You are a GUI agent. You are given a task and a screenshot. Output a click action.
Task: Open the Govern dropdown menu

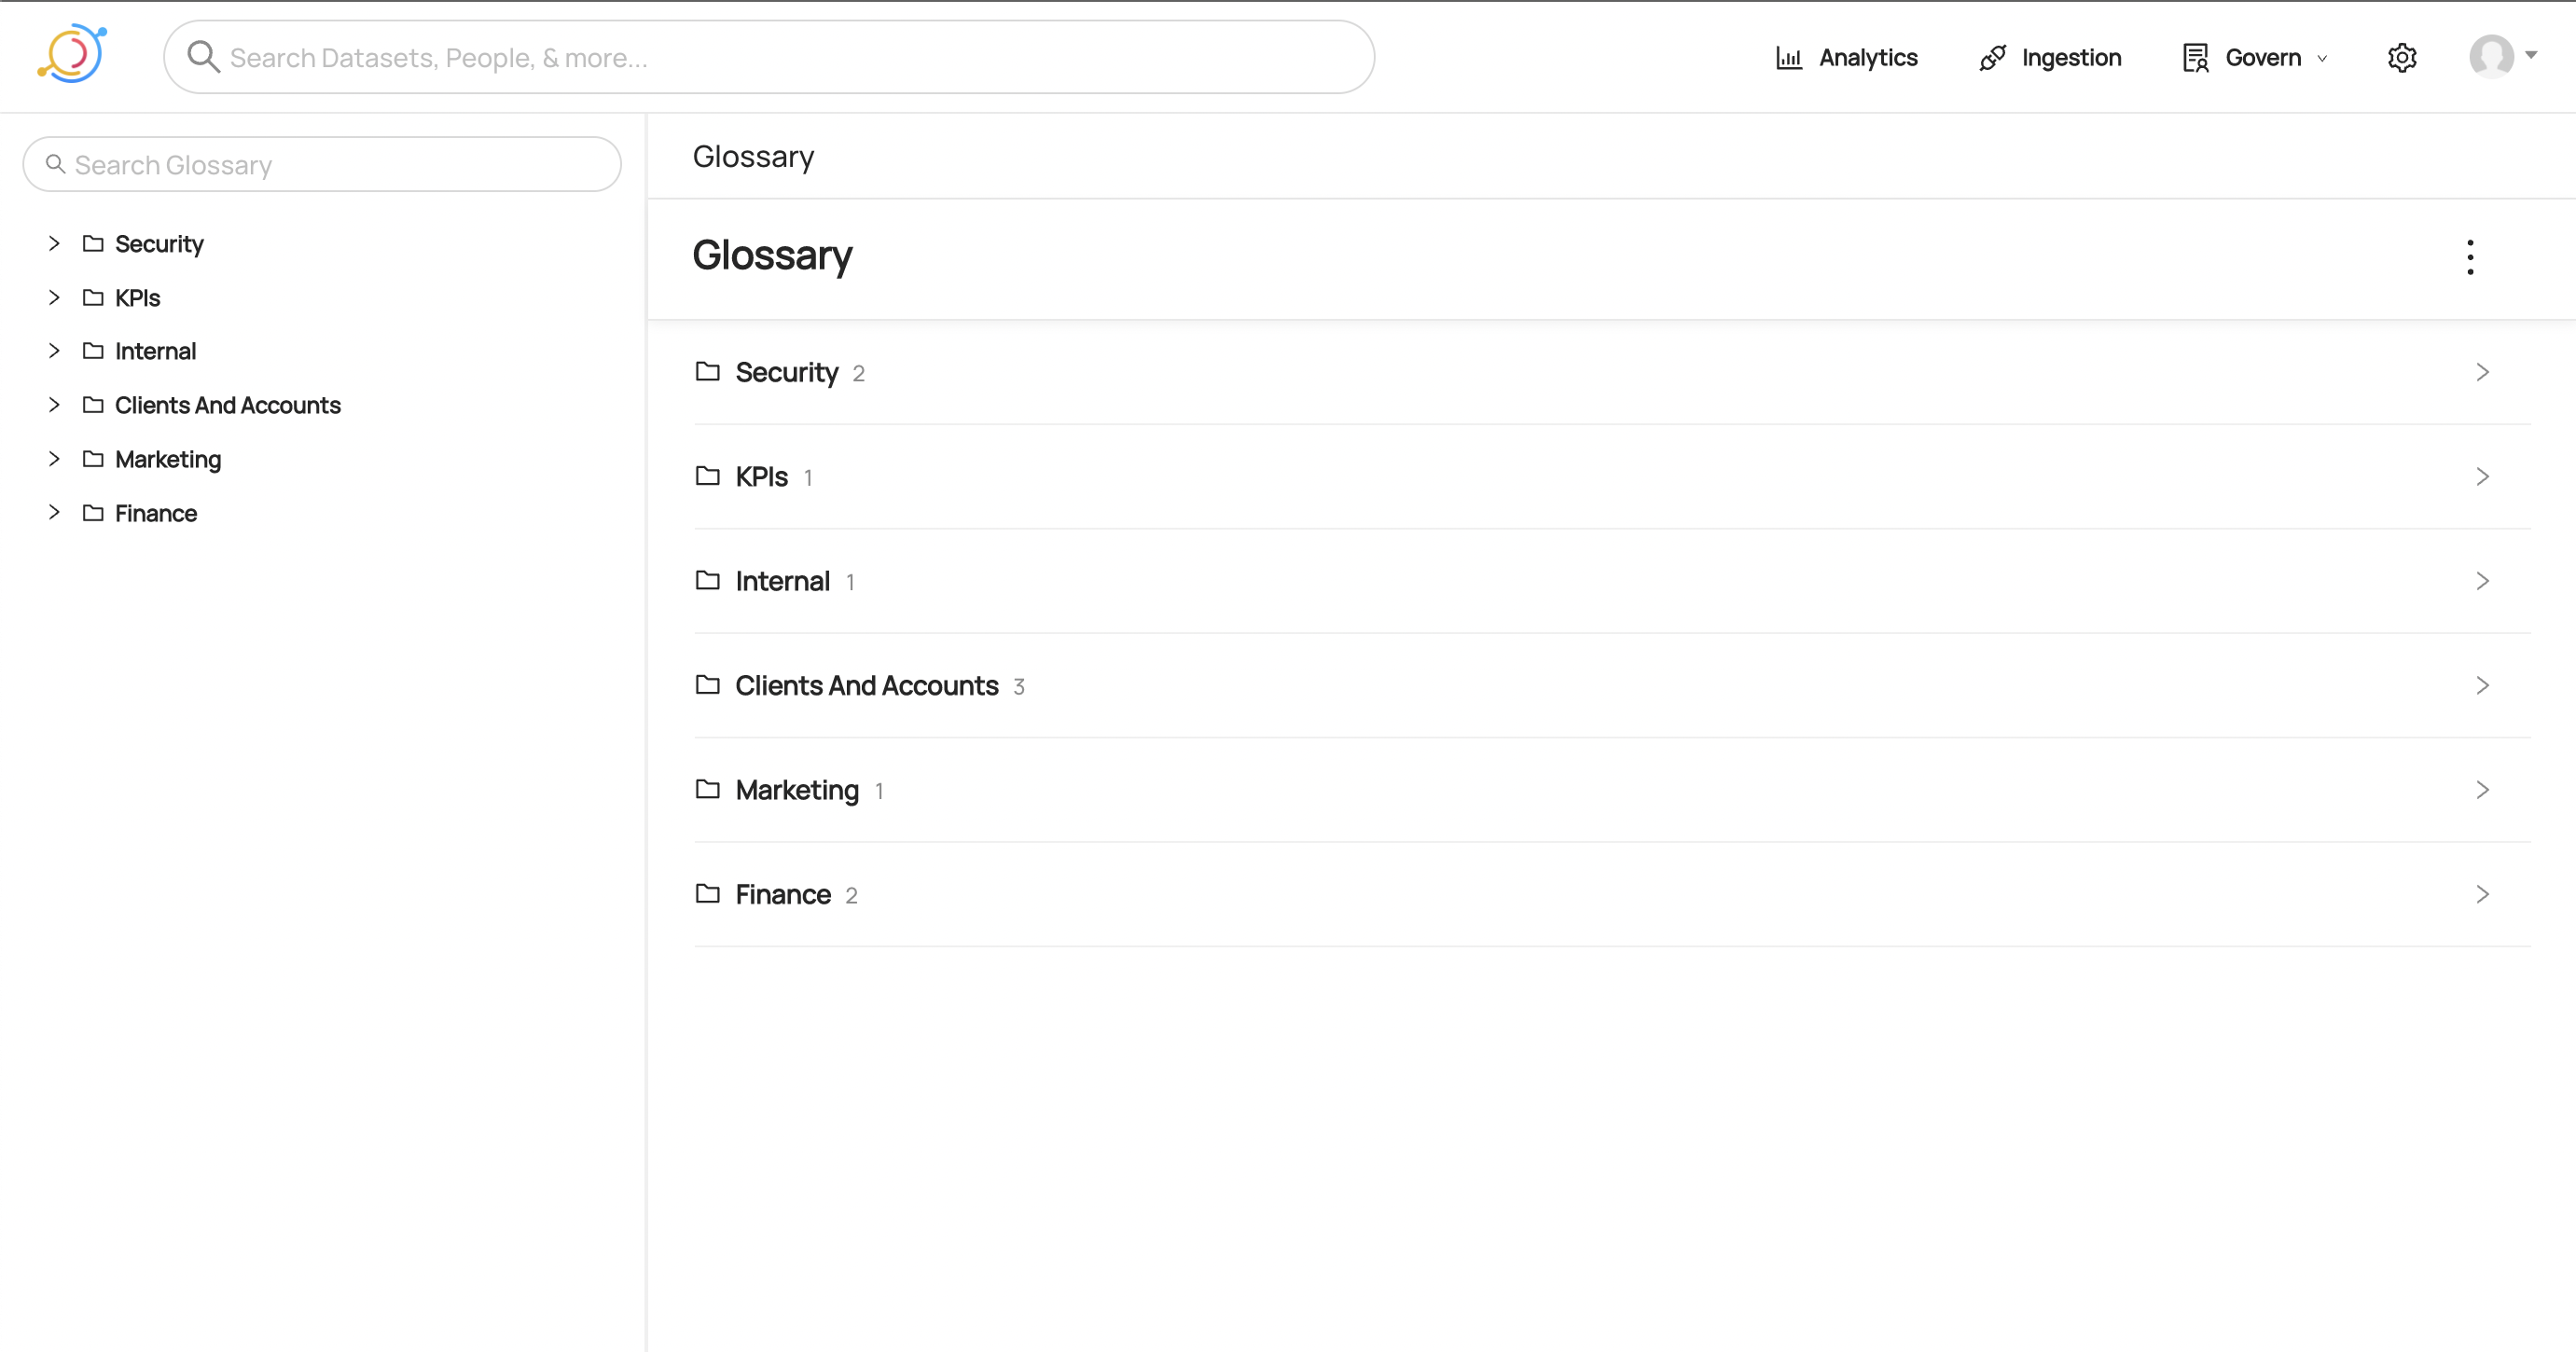2256,58
